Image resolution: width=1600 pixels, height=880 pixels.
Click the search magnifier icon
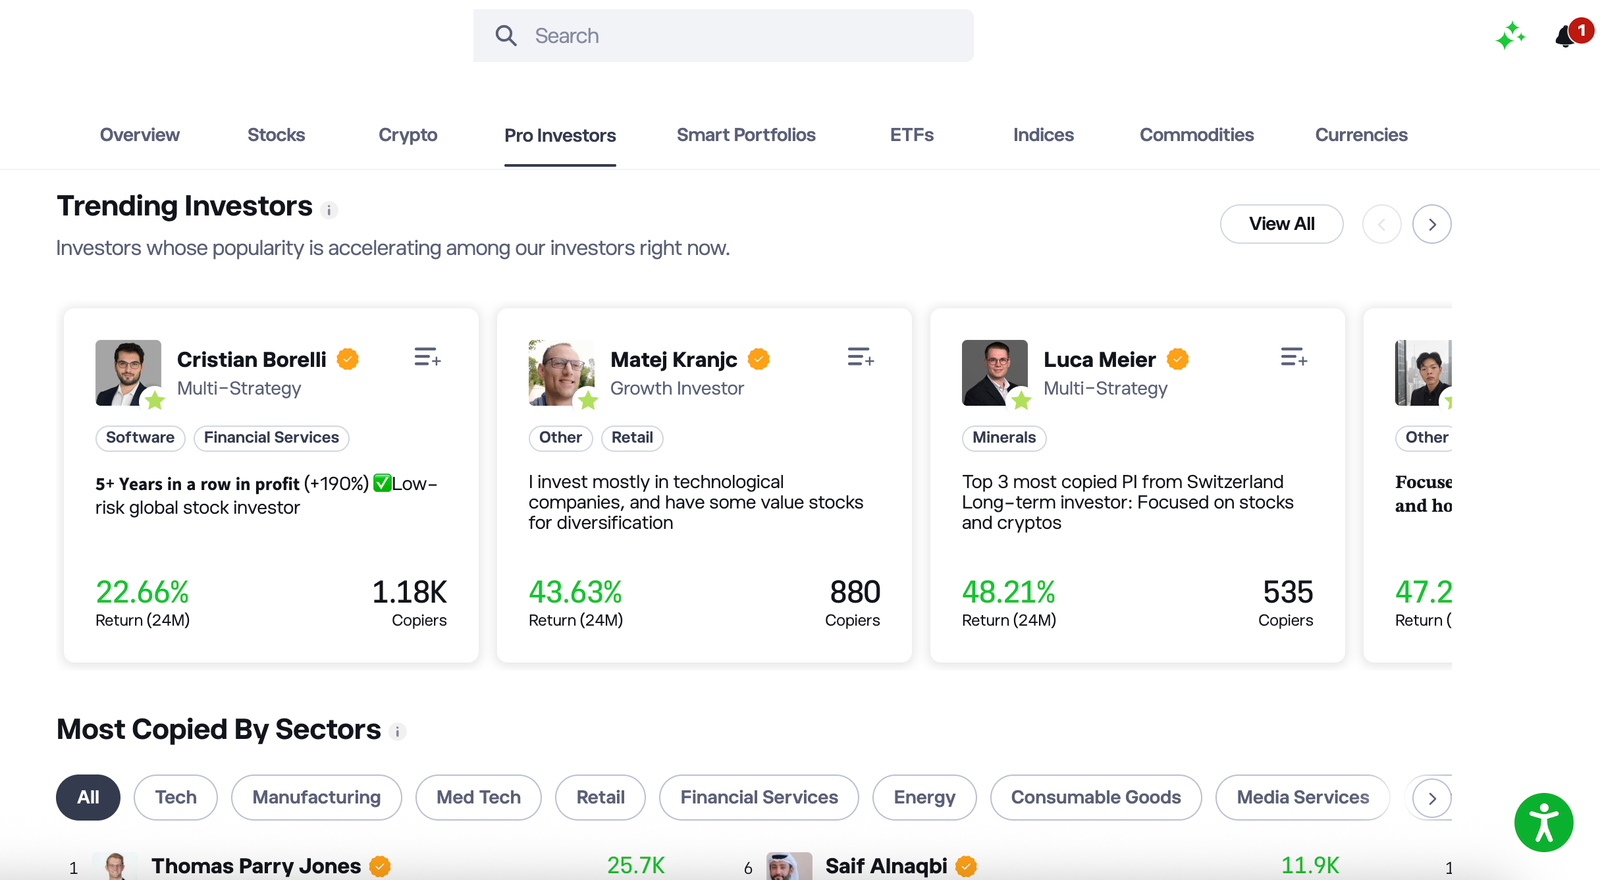506,36
